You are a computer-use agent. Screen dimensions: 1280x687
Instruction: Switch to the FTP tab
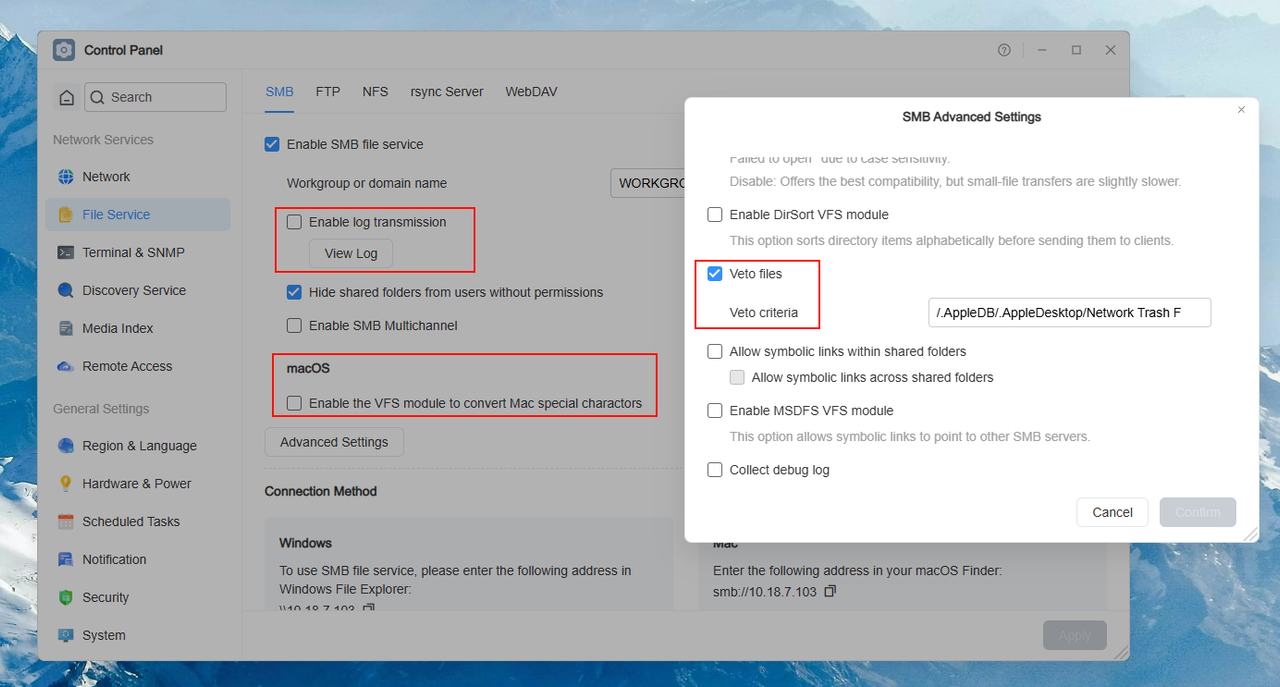click(x=328, y=92)
